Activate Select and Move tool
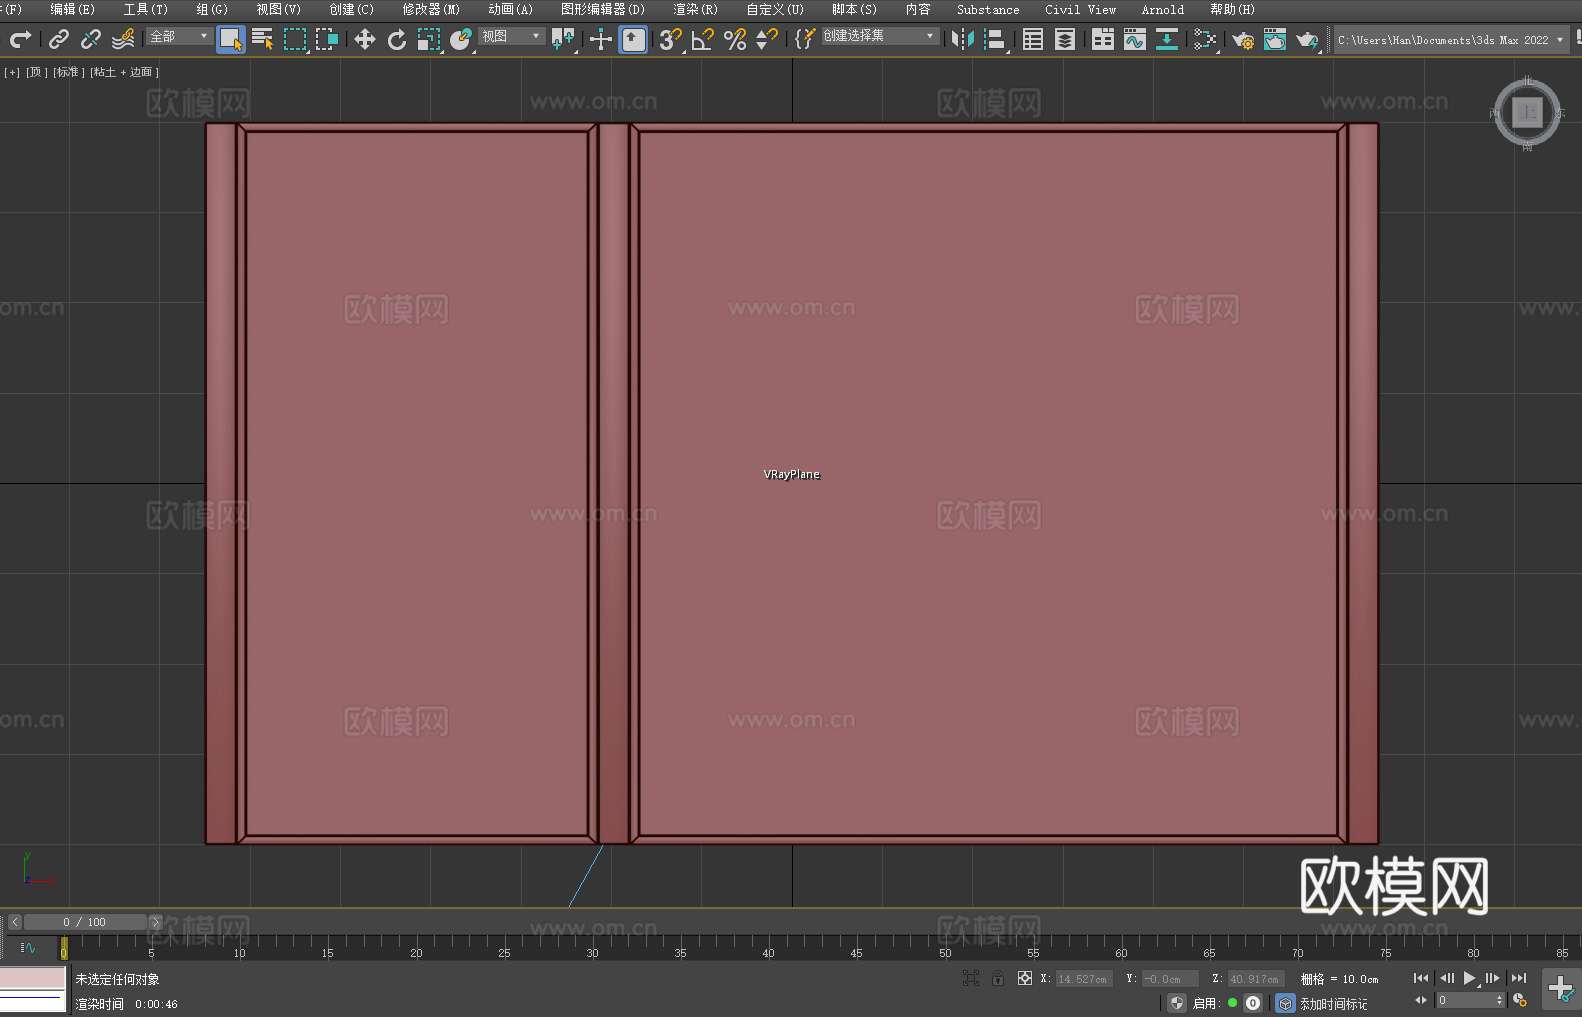1582x1017 pixels. click(x=365, y=40)
